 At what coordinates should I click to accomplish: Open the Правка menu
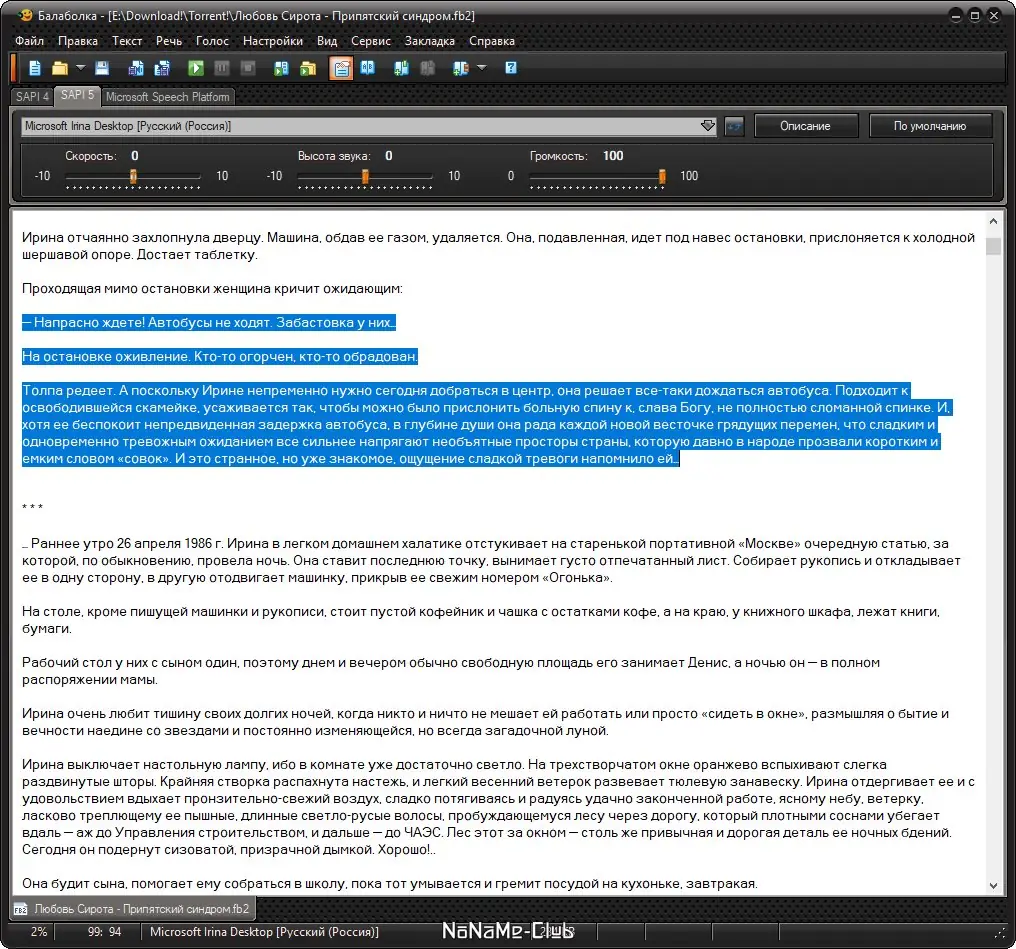78,41
